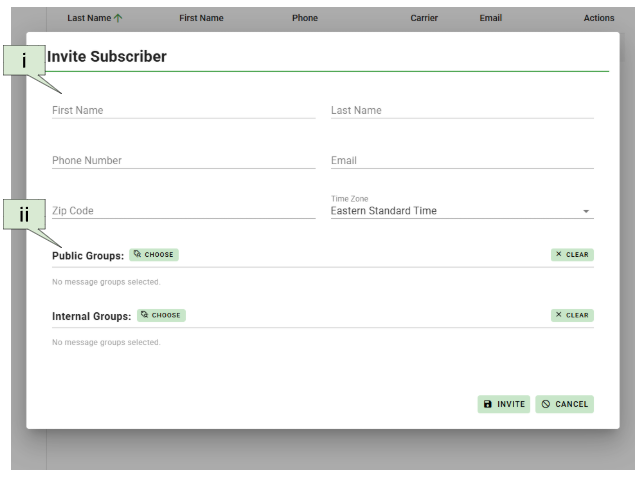Click the callout marker labeled ii
643x477 pixels.
[24, 215]
